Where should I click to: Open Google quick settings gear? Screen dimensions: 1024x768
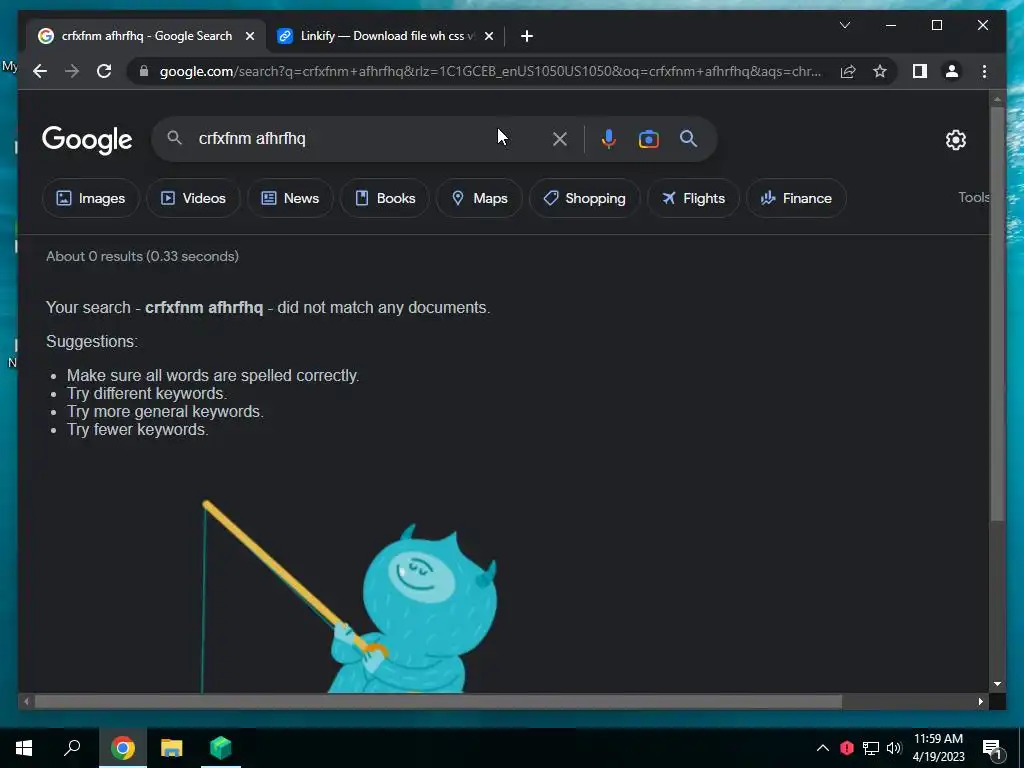[955, 140]
